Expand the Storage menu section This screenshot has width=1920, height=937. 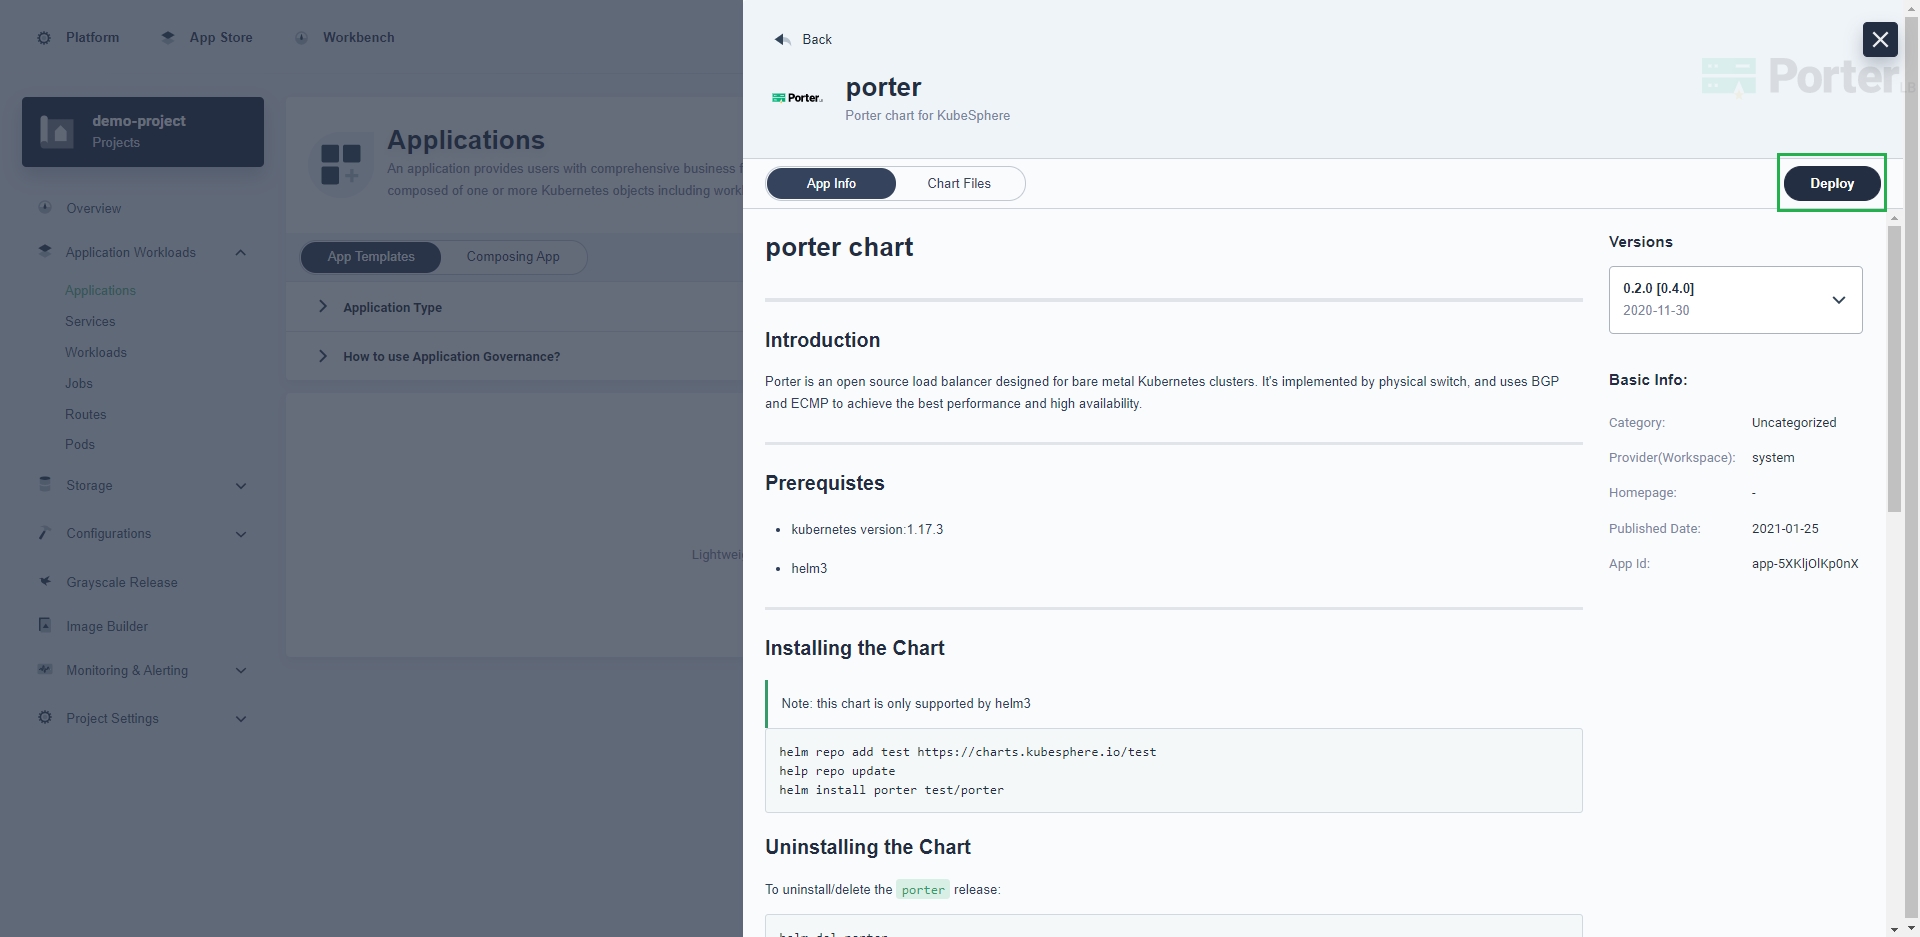click(241, 486)
